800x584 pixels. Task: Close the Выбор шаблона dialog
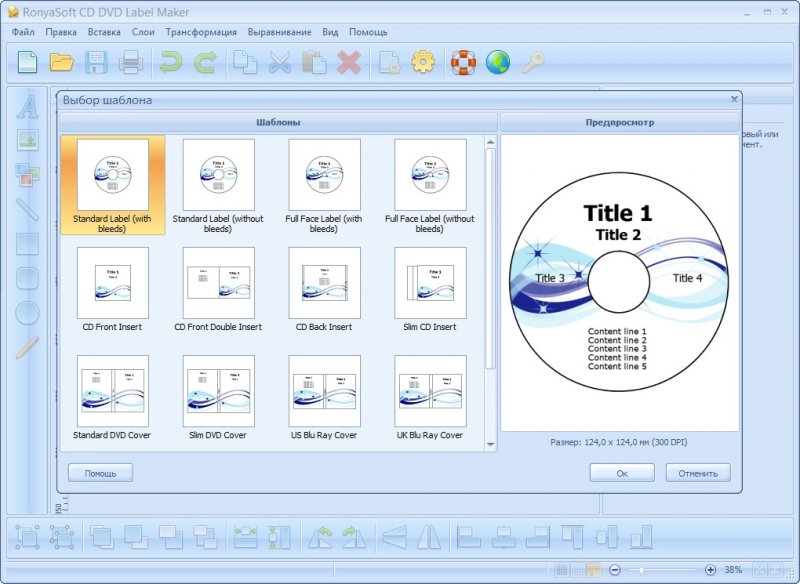point(734,99)
